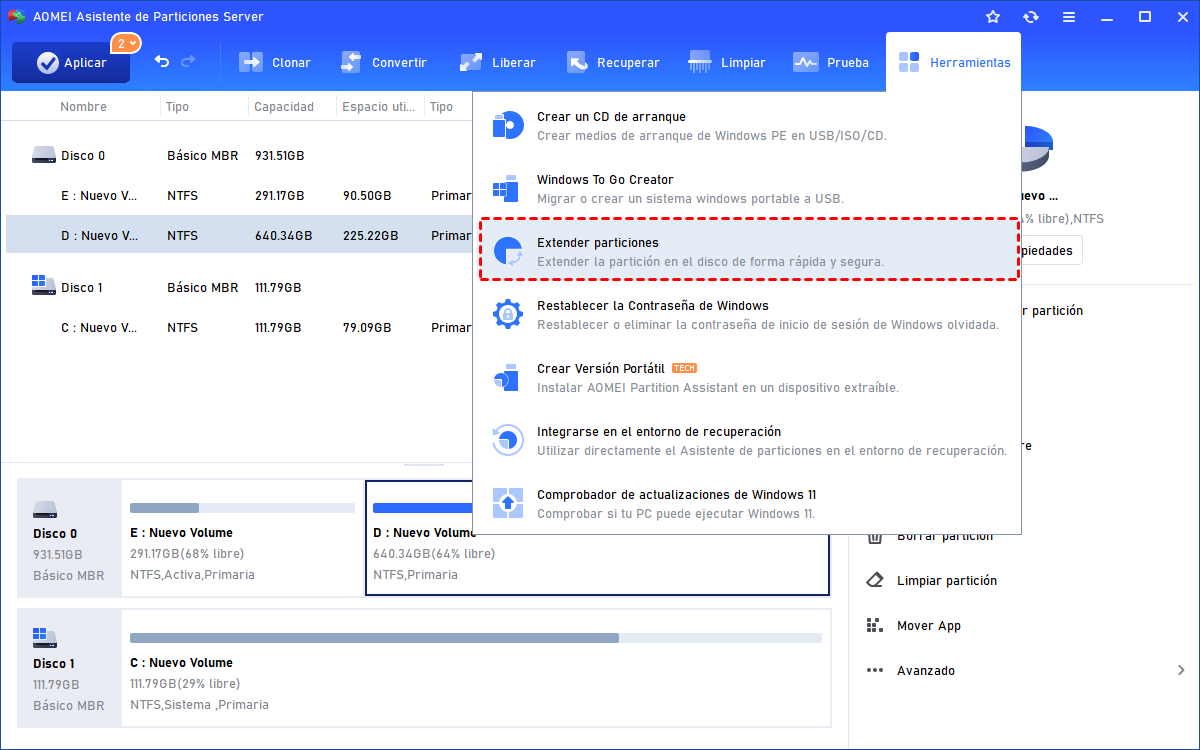
Task: Click the Recuperar toolbar icon
Action: (x=577, y=62)
